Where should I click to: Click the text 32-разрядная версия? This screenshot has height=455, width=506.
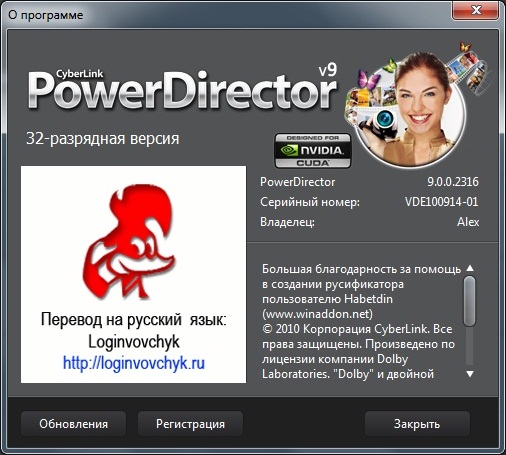103,139
